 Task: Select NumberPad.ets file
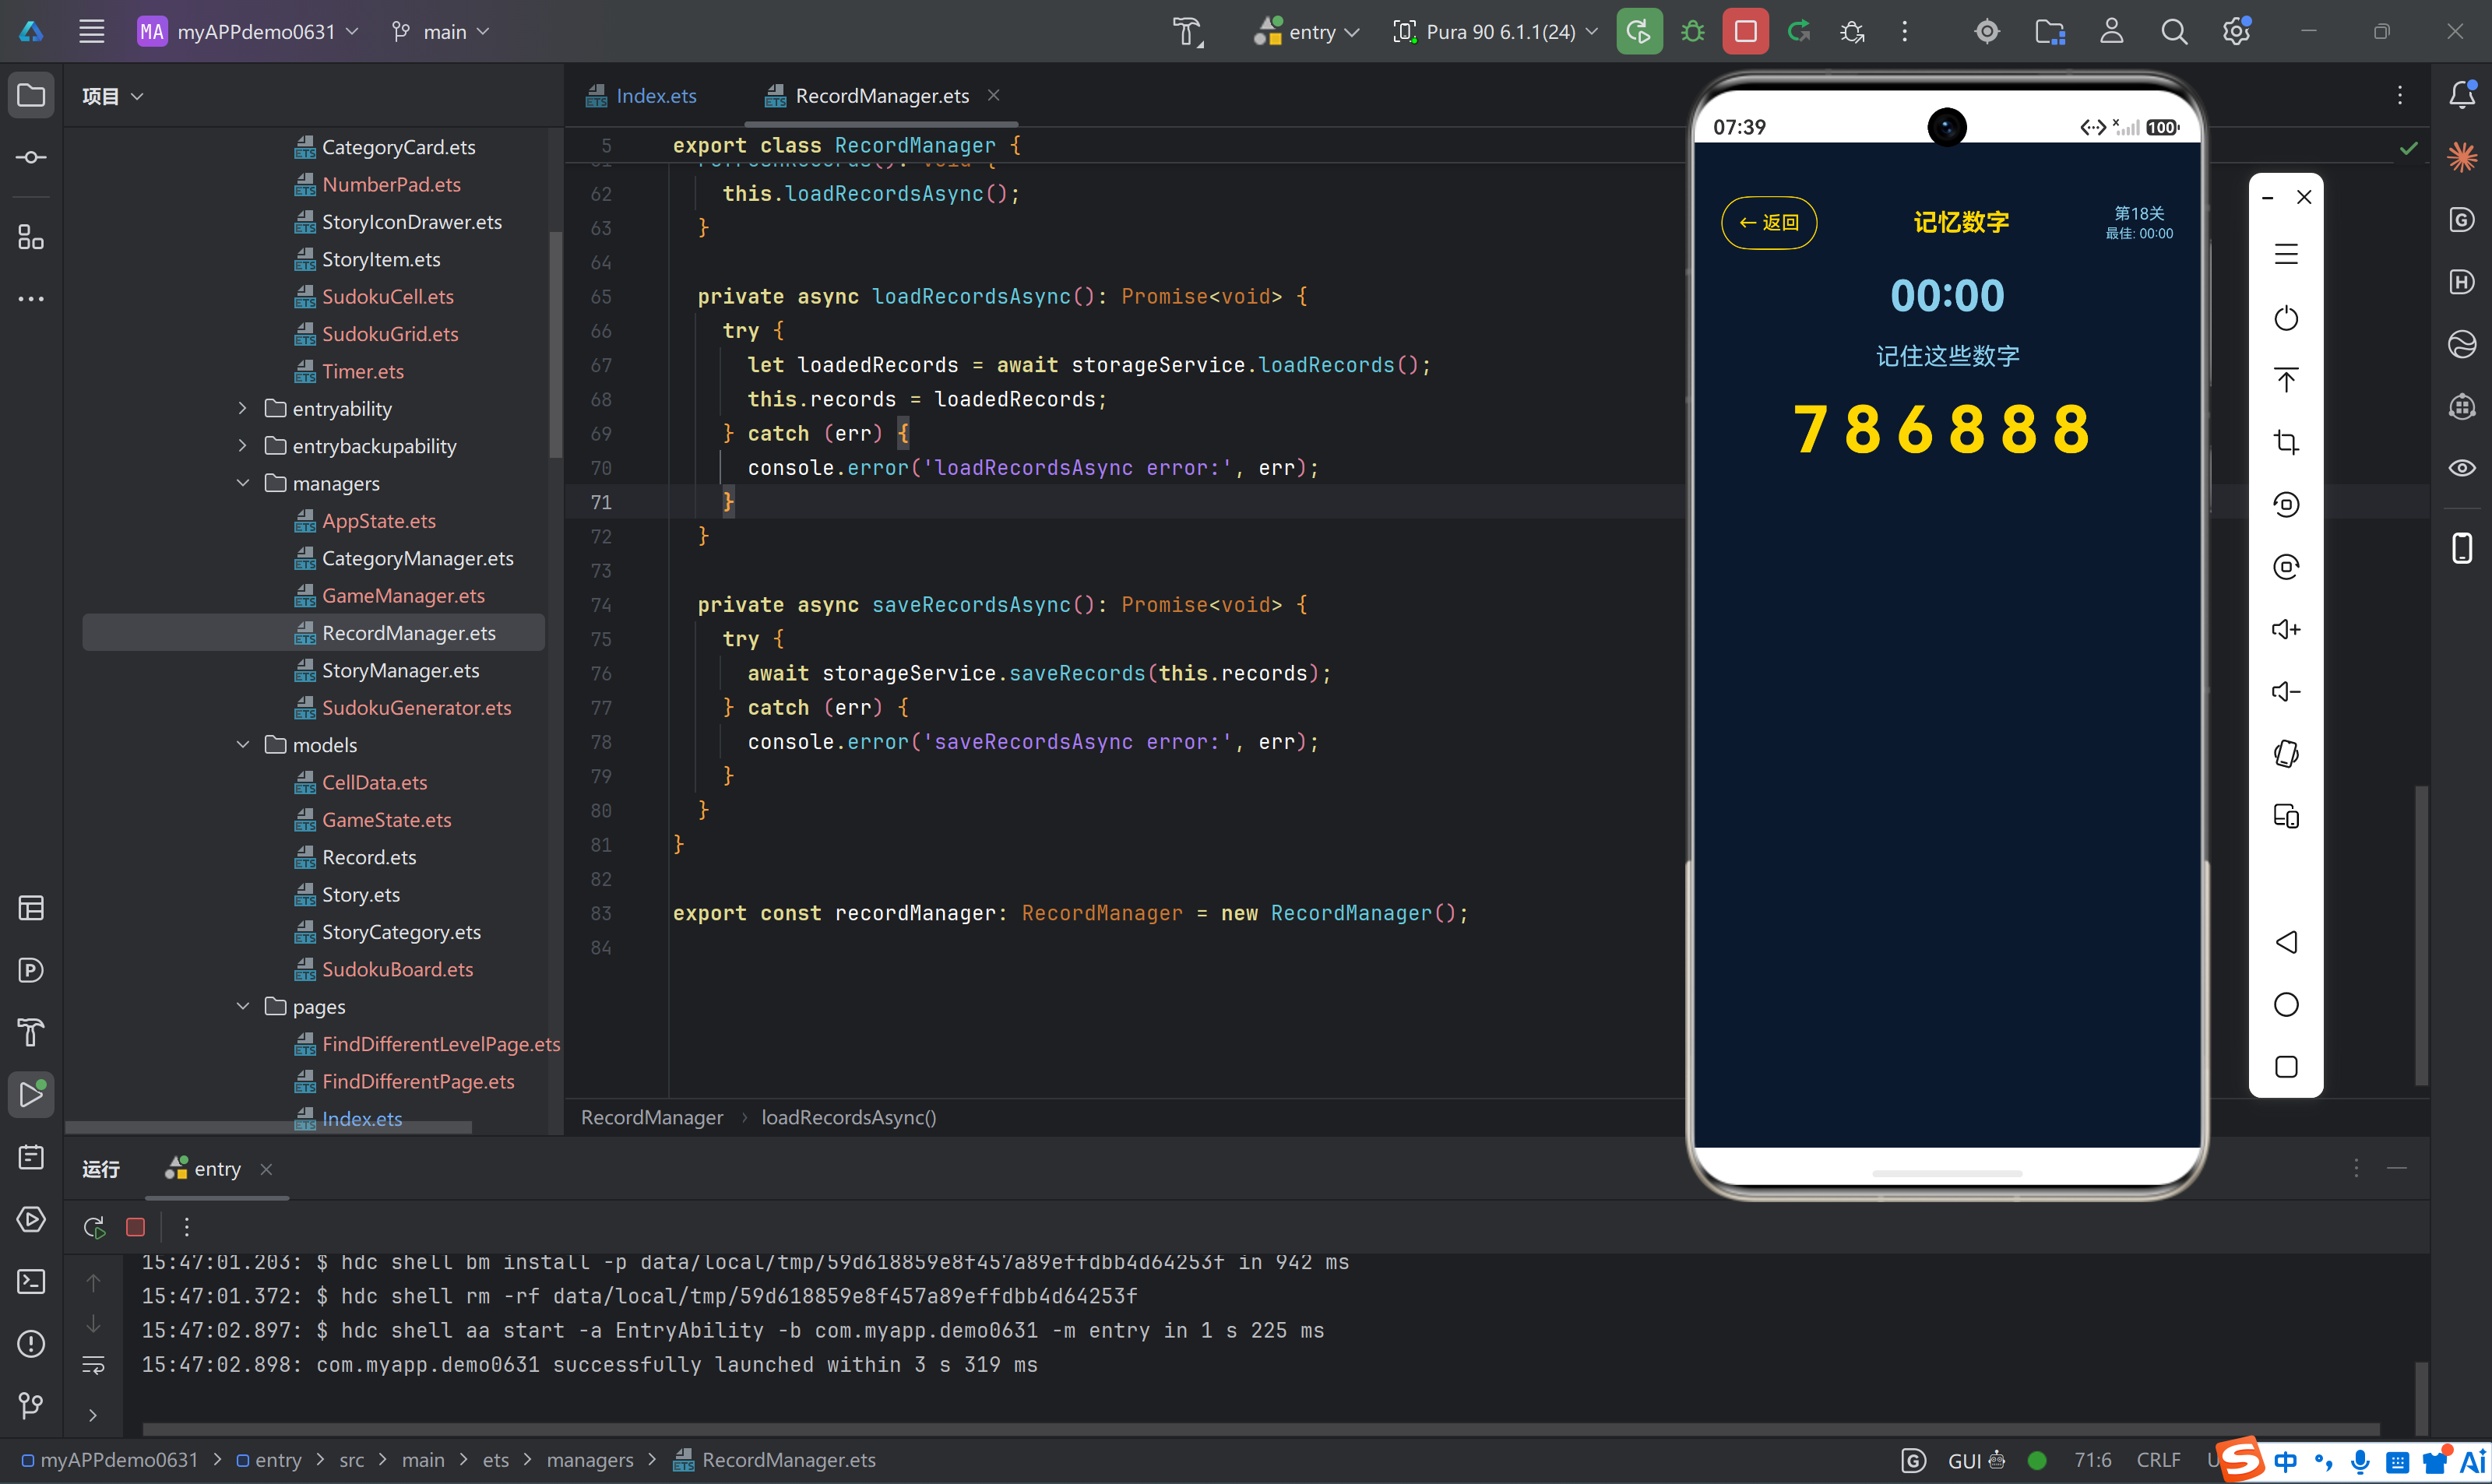pyautogui.click(x=391, y=184)
